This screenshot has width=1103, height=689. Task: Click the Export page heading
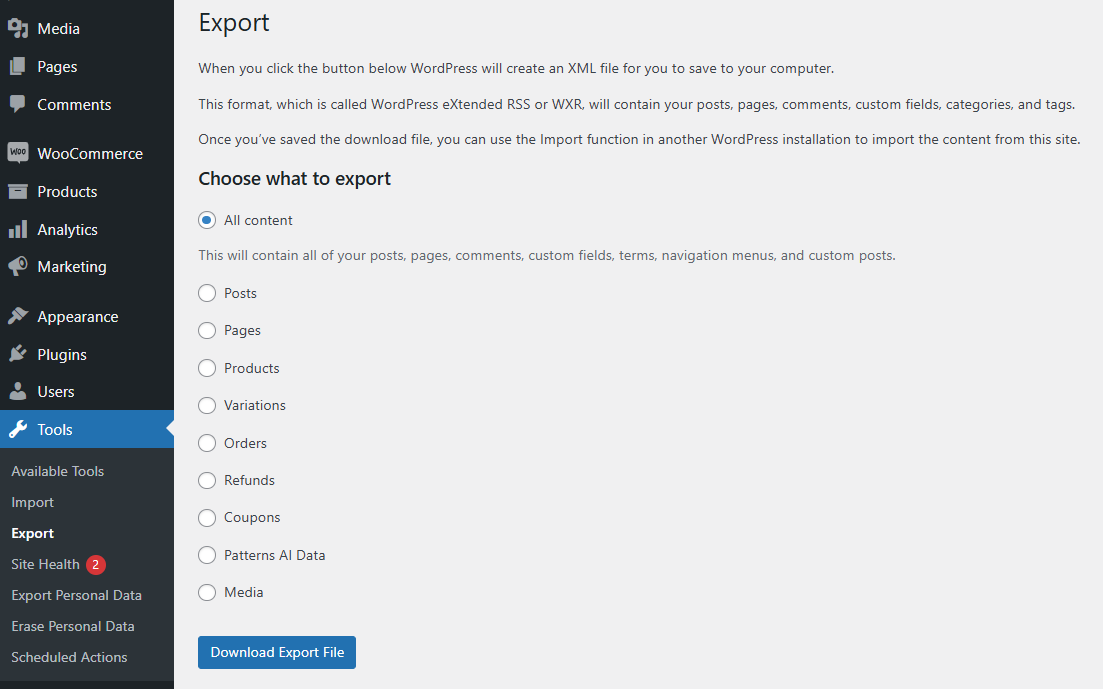(x=234, y=23)
